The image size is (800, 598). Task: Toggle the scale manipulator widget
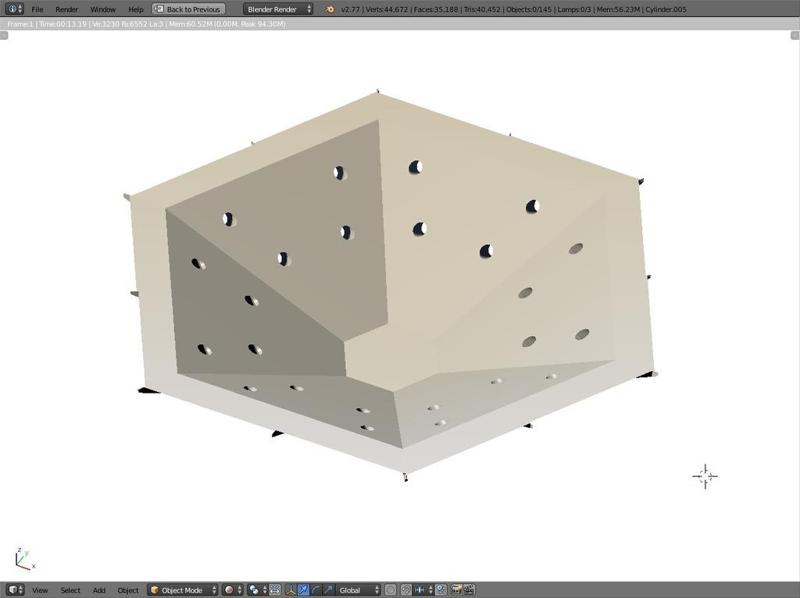(x=329, y=590)
